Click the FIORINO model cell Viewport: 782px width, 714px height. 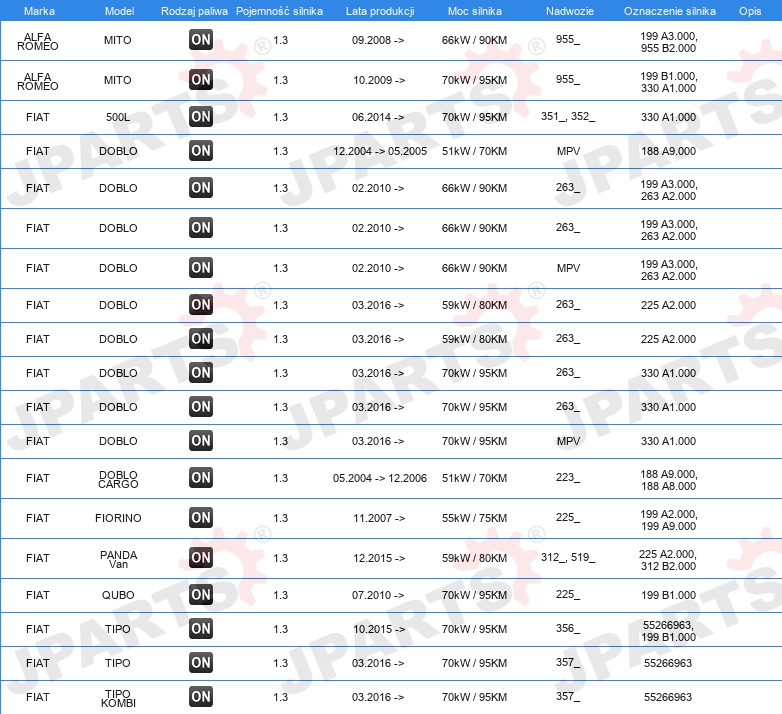point(118,518)
